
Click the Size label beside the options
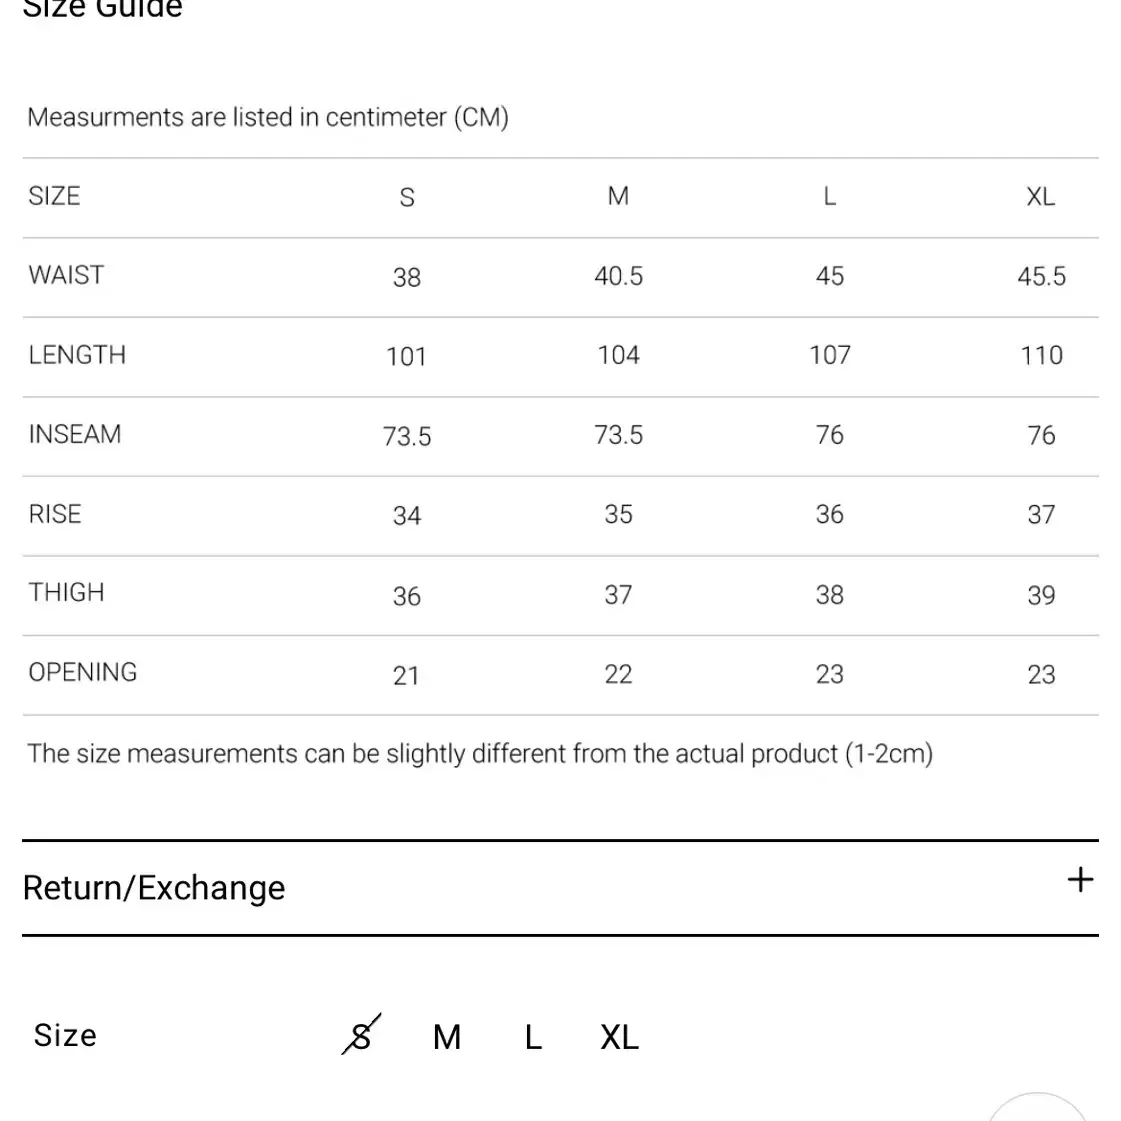65,1035
